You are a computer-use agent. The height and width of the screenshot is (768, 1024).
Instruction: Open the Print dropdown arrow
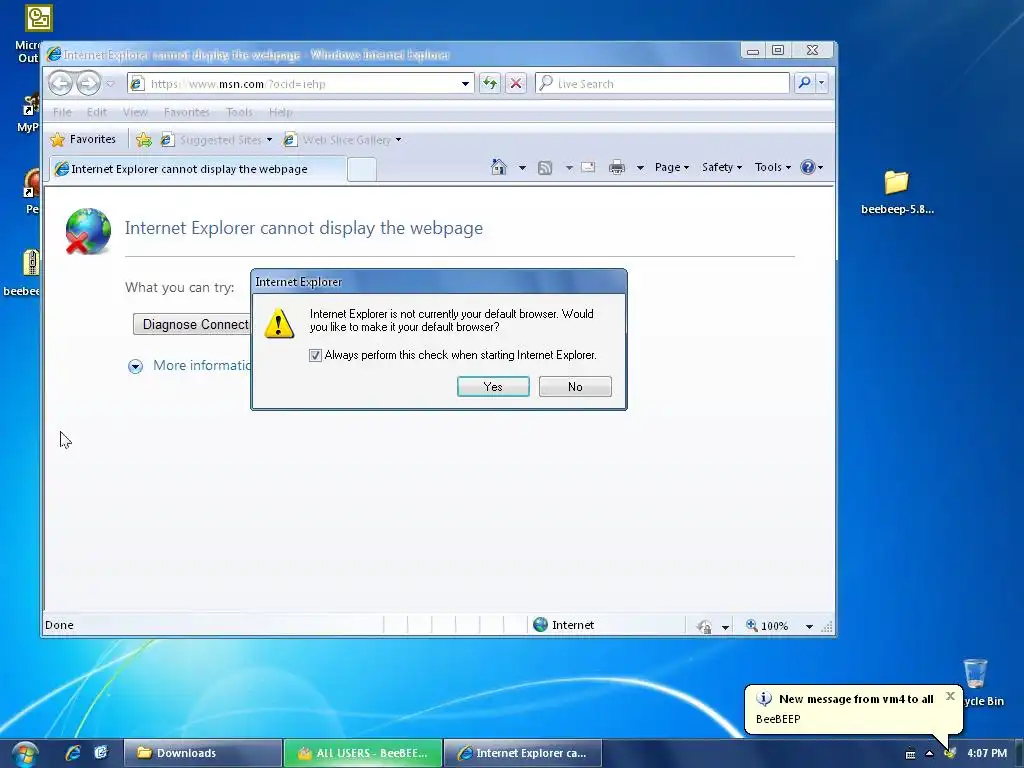(640, 168)
